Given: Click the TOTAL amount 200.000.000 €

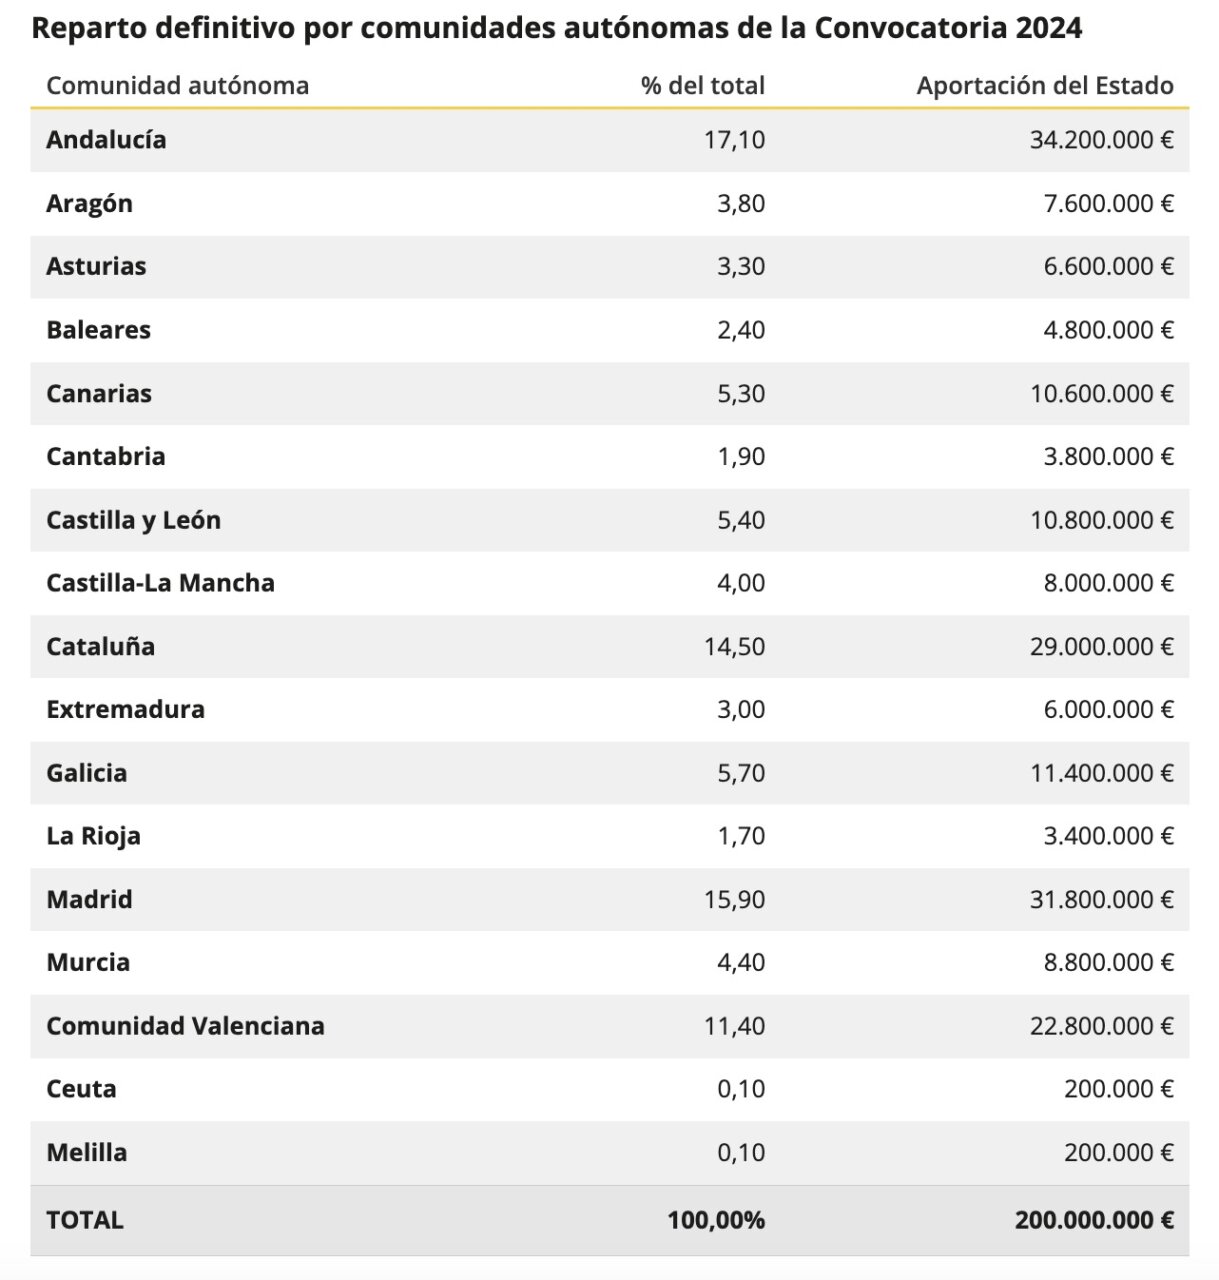Looking at the screenshot, I should click(1094, 1220).
